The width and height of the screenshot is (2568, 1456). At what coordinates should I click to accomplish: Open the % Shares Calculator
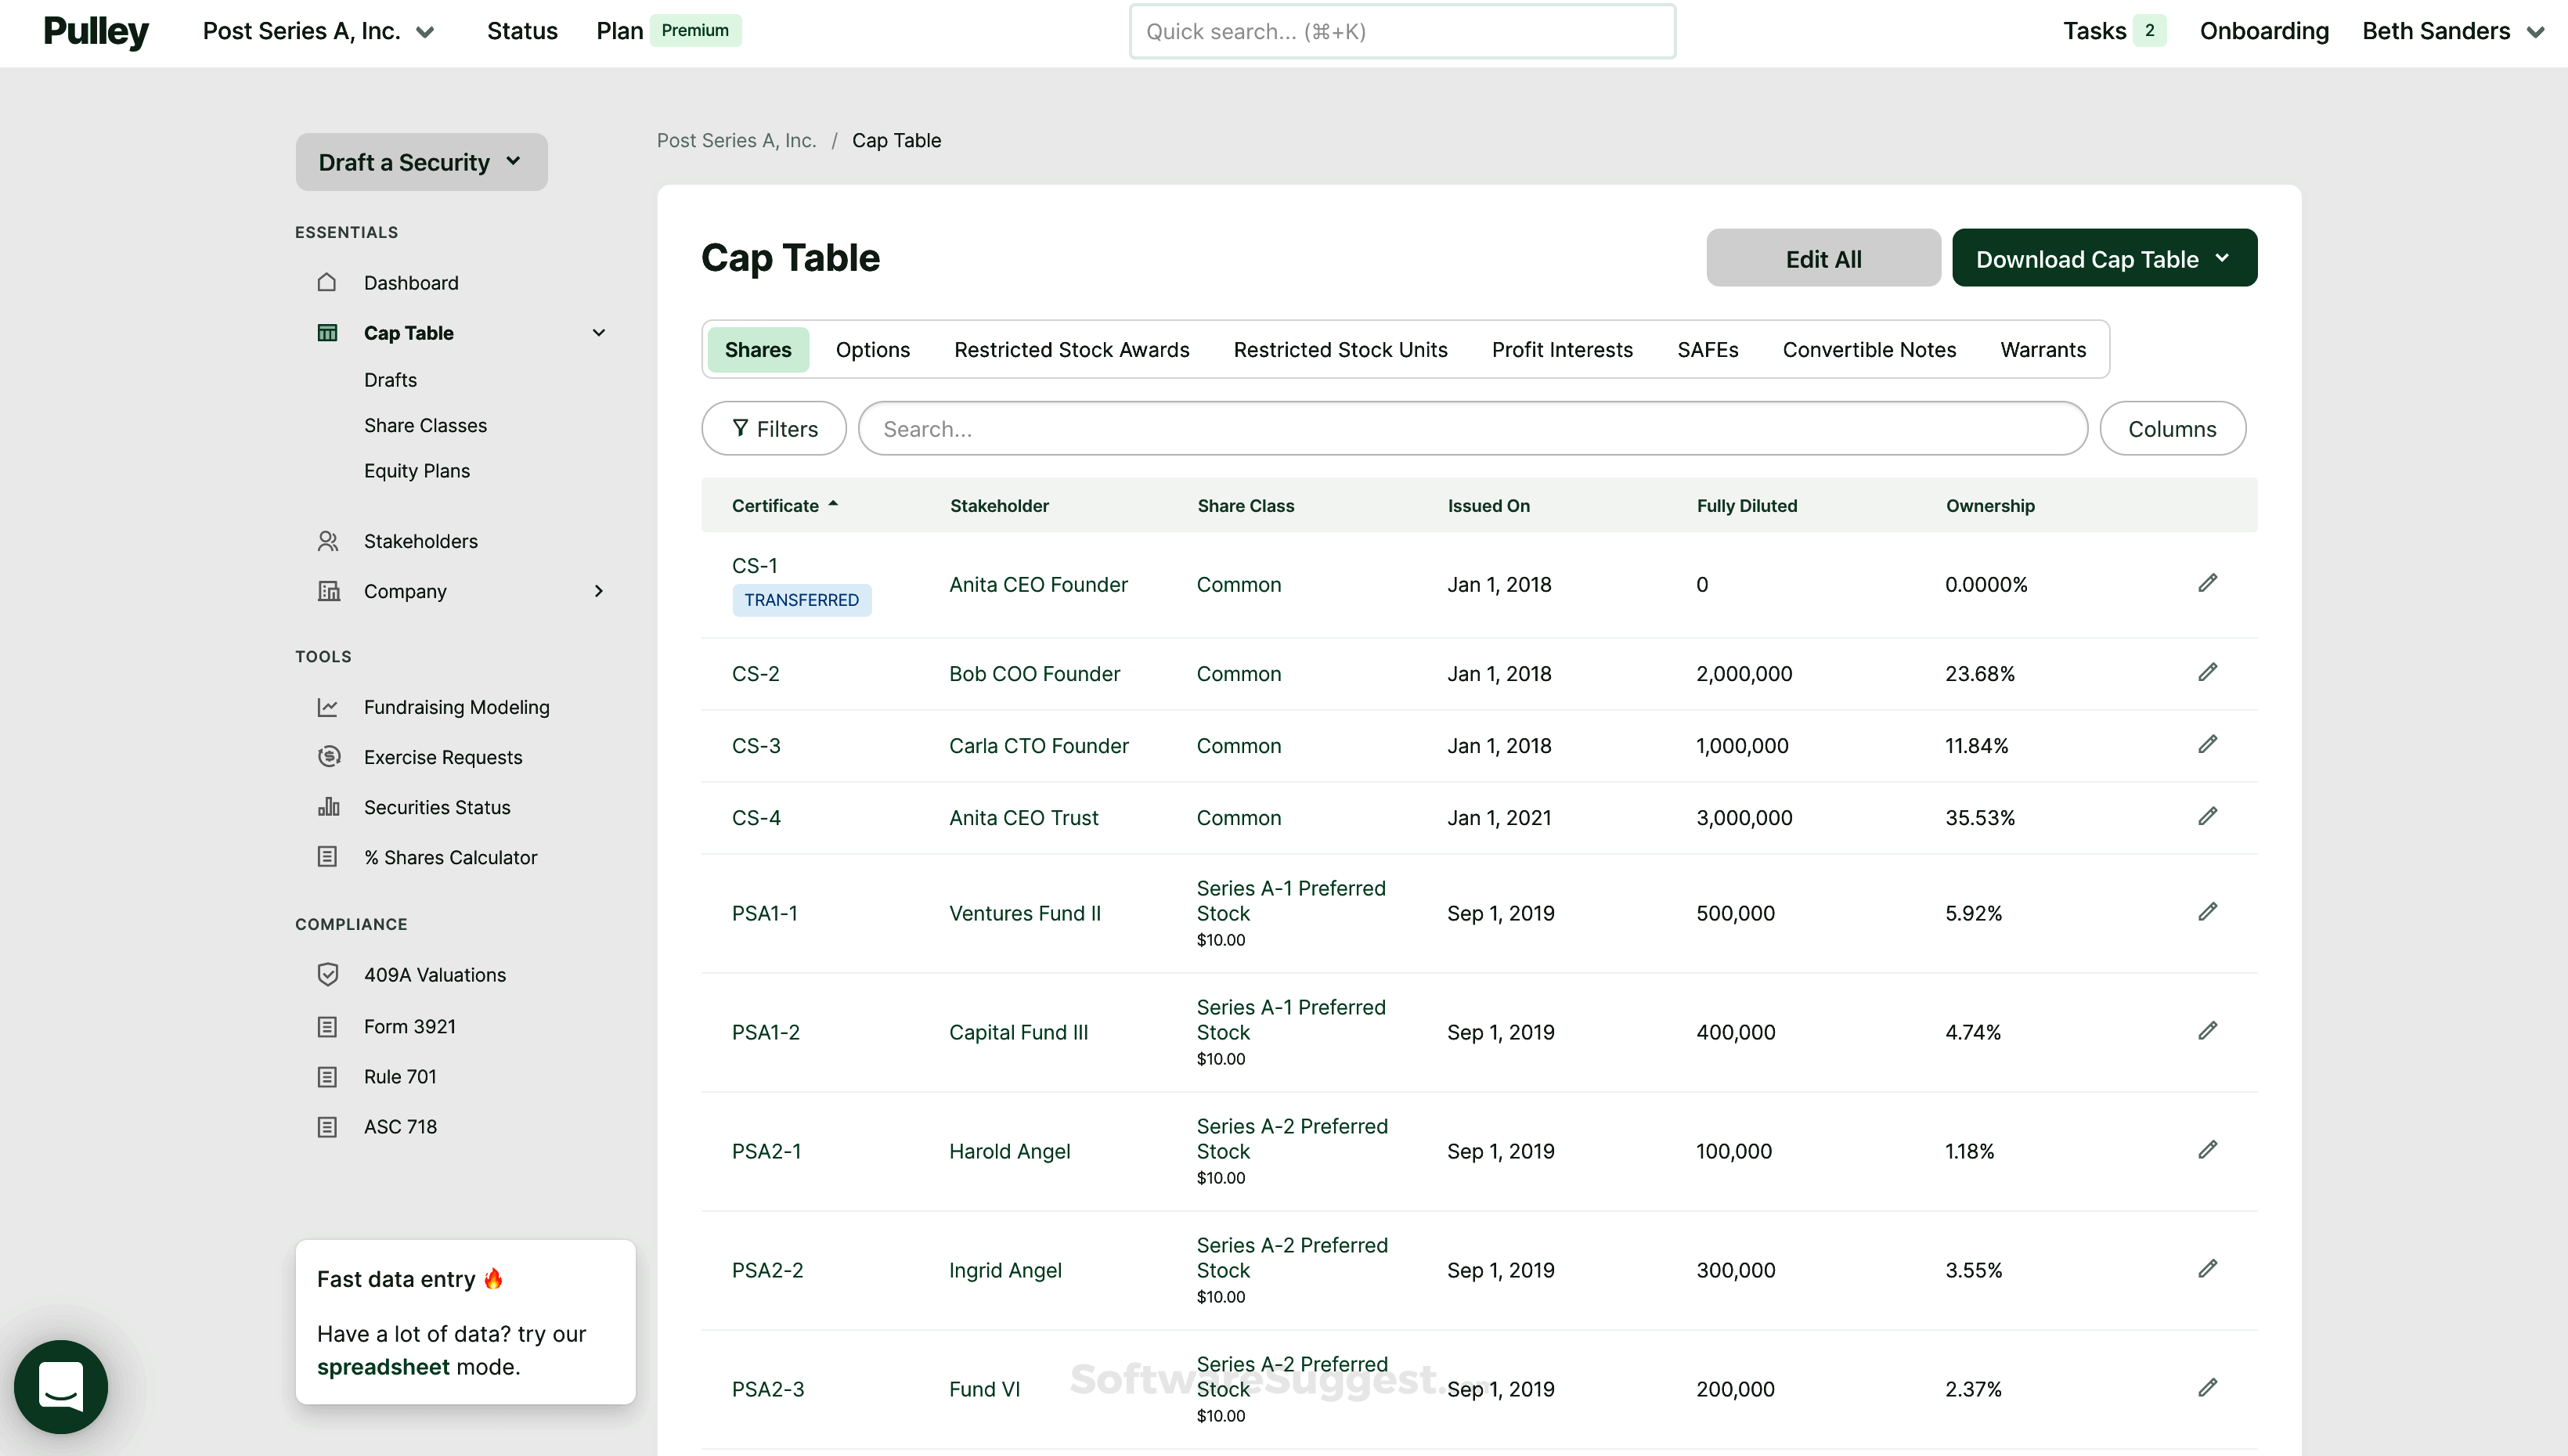(x=451, y=857)
